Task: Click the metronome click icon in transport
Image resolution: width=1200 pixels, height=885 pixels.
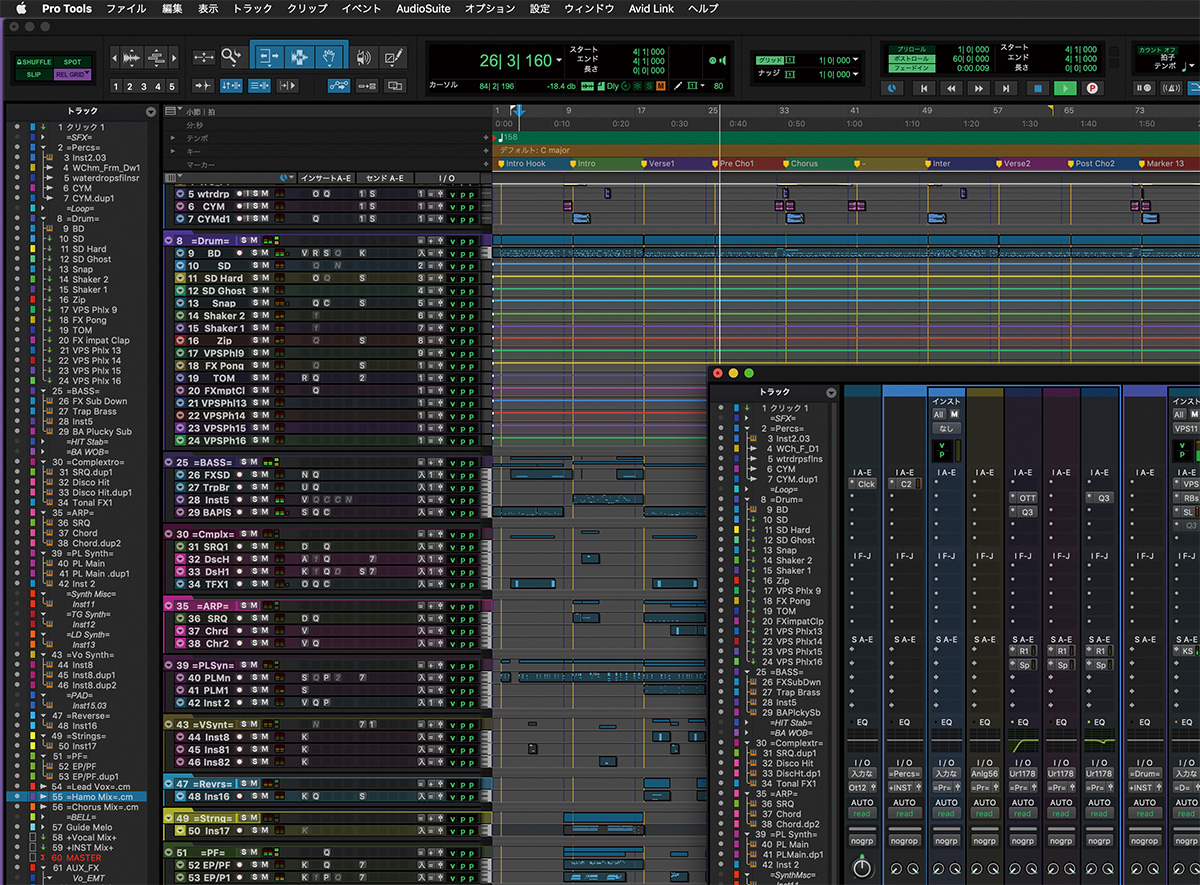Action: click(x=1171, y=88)
